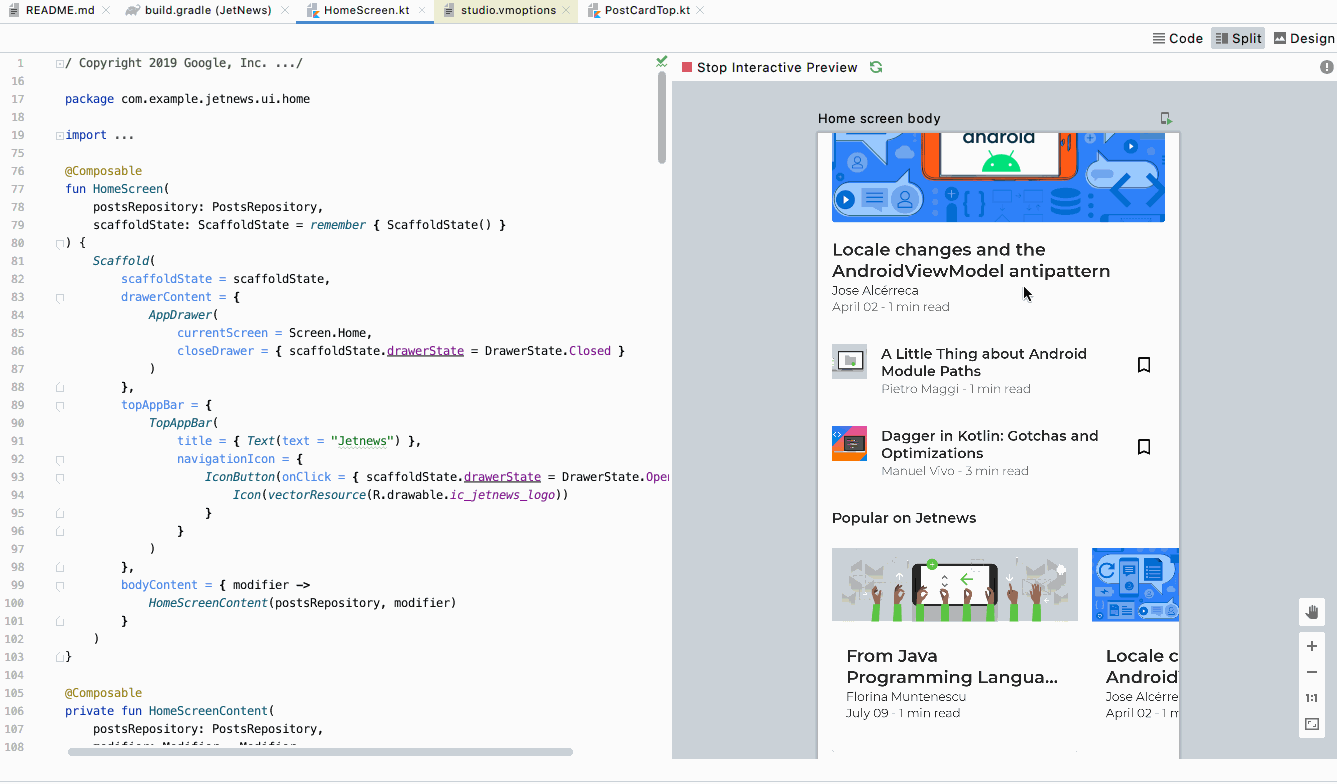This screenshot has height=784, width=1337.
Task: Zoom in on the preview
Action: click(1312, 646)
